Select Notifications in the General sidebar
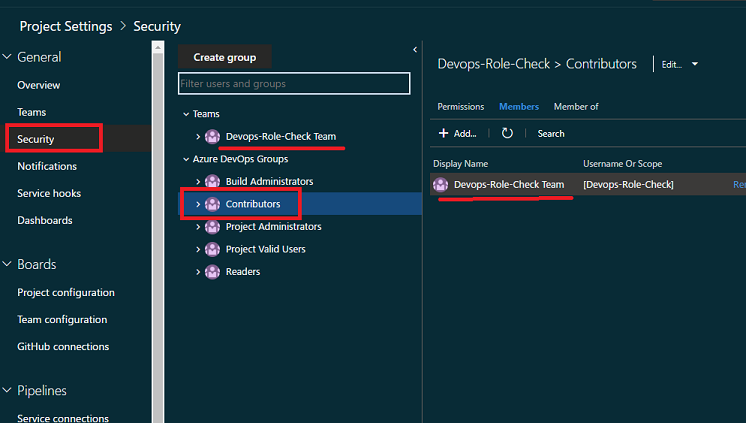Viewport: 746px width, 423px height. pos(47,166)
